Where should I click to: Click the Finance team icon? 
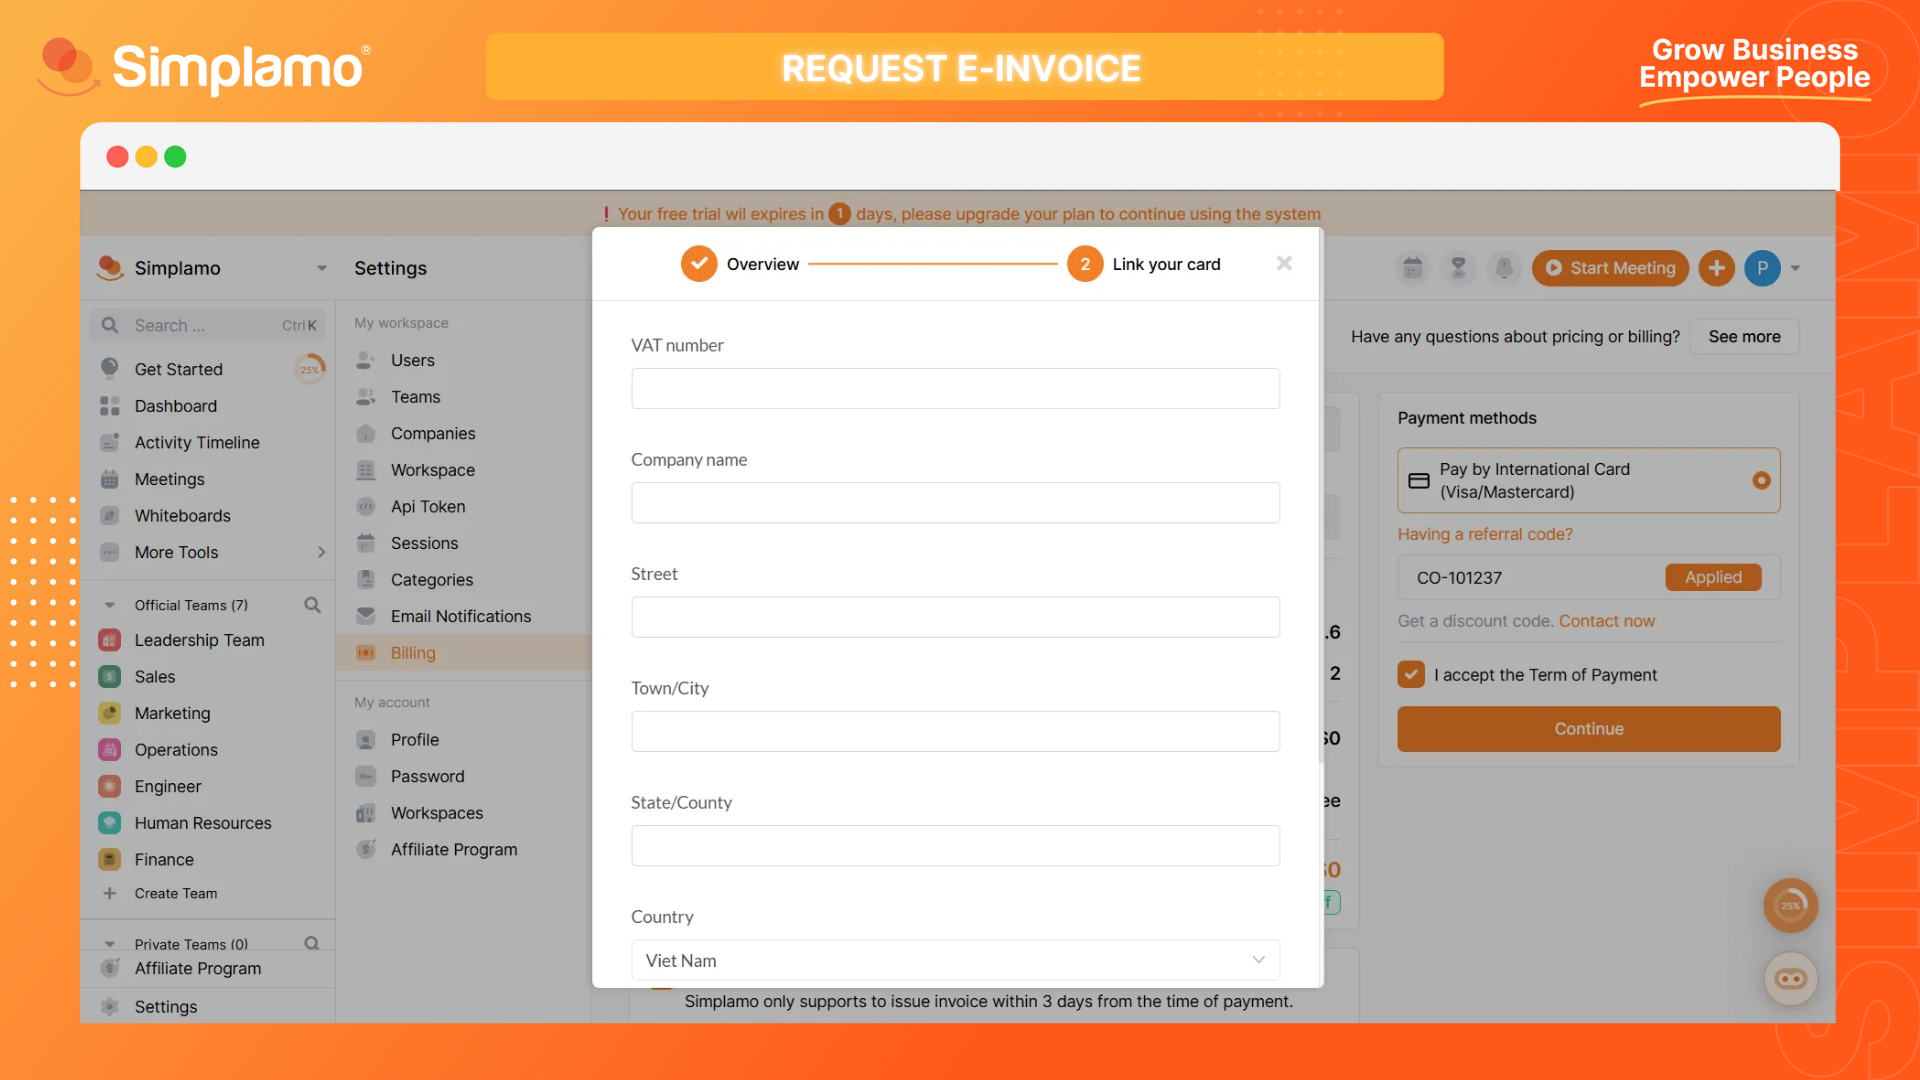(110, 859)
